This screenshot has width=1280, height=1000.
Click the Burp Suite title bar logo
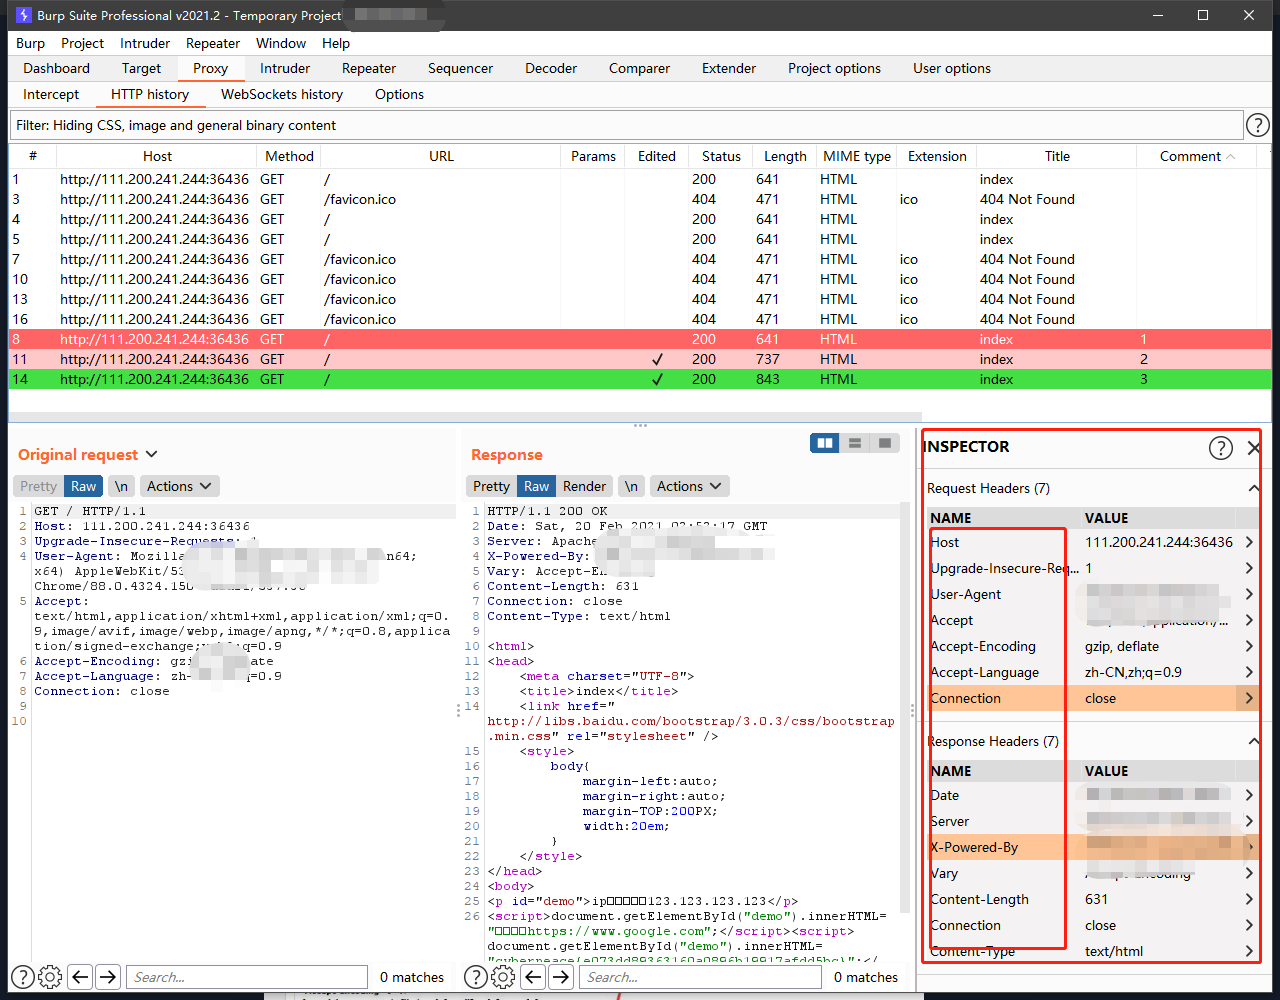click(x=23, y=15)
